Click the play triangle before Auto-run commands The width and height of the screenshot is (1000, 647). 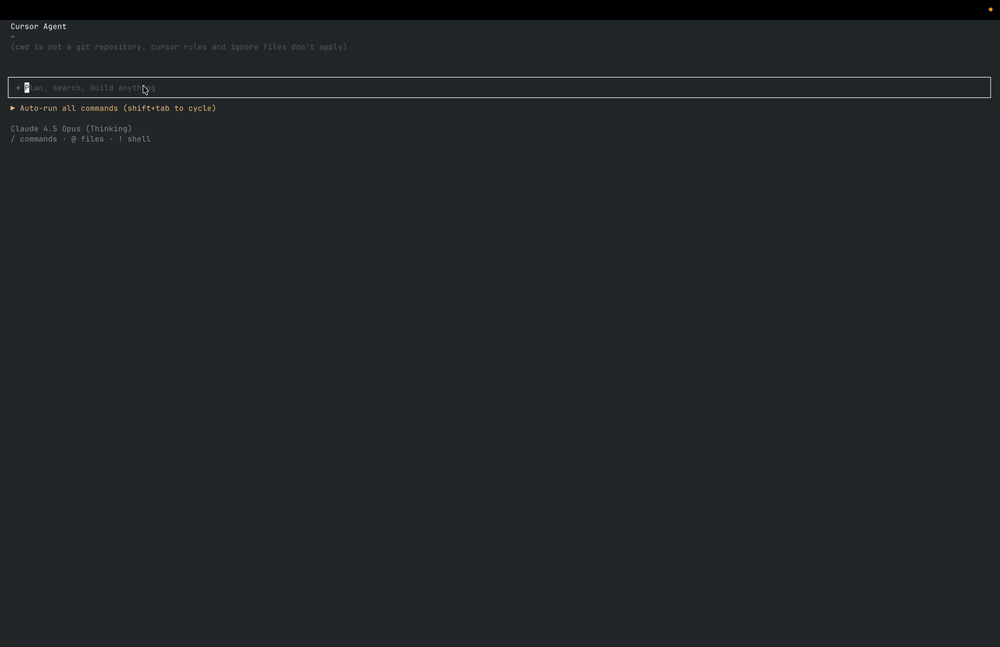click(12, 108)
